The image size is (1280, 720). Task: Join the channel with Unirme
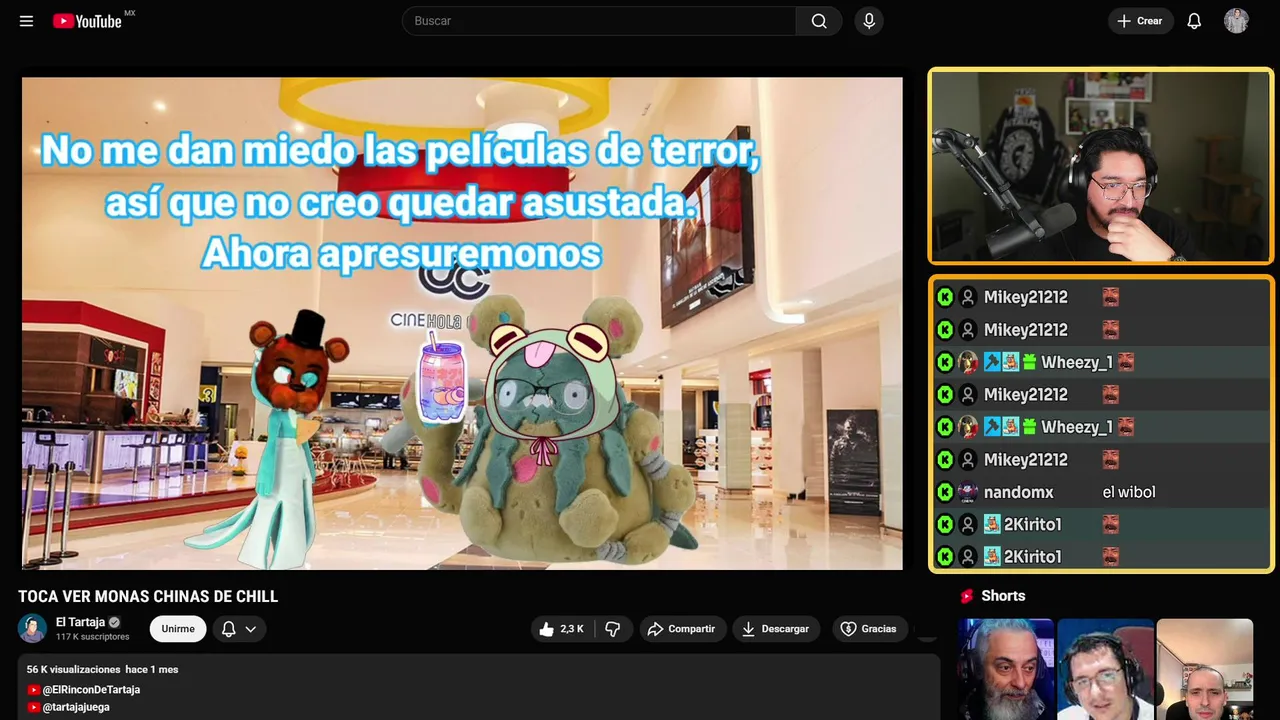[178, 629]
